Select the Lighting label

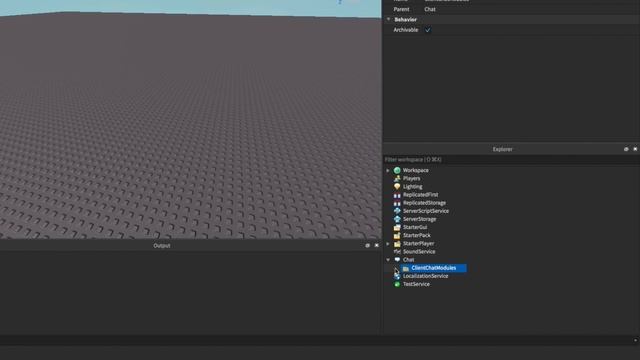click(413, 187)
